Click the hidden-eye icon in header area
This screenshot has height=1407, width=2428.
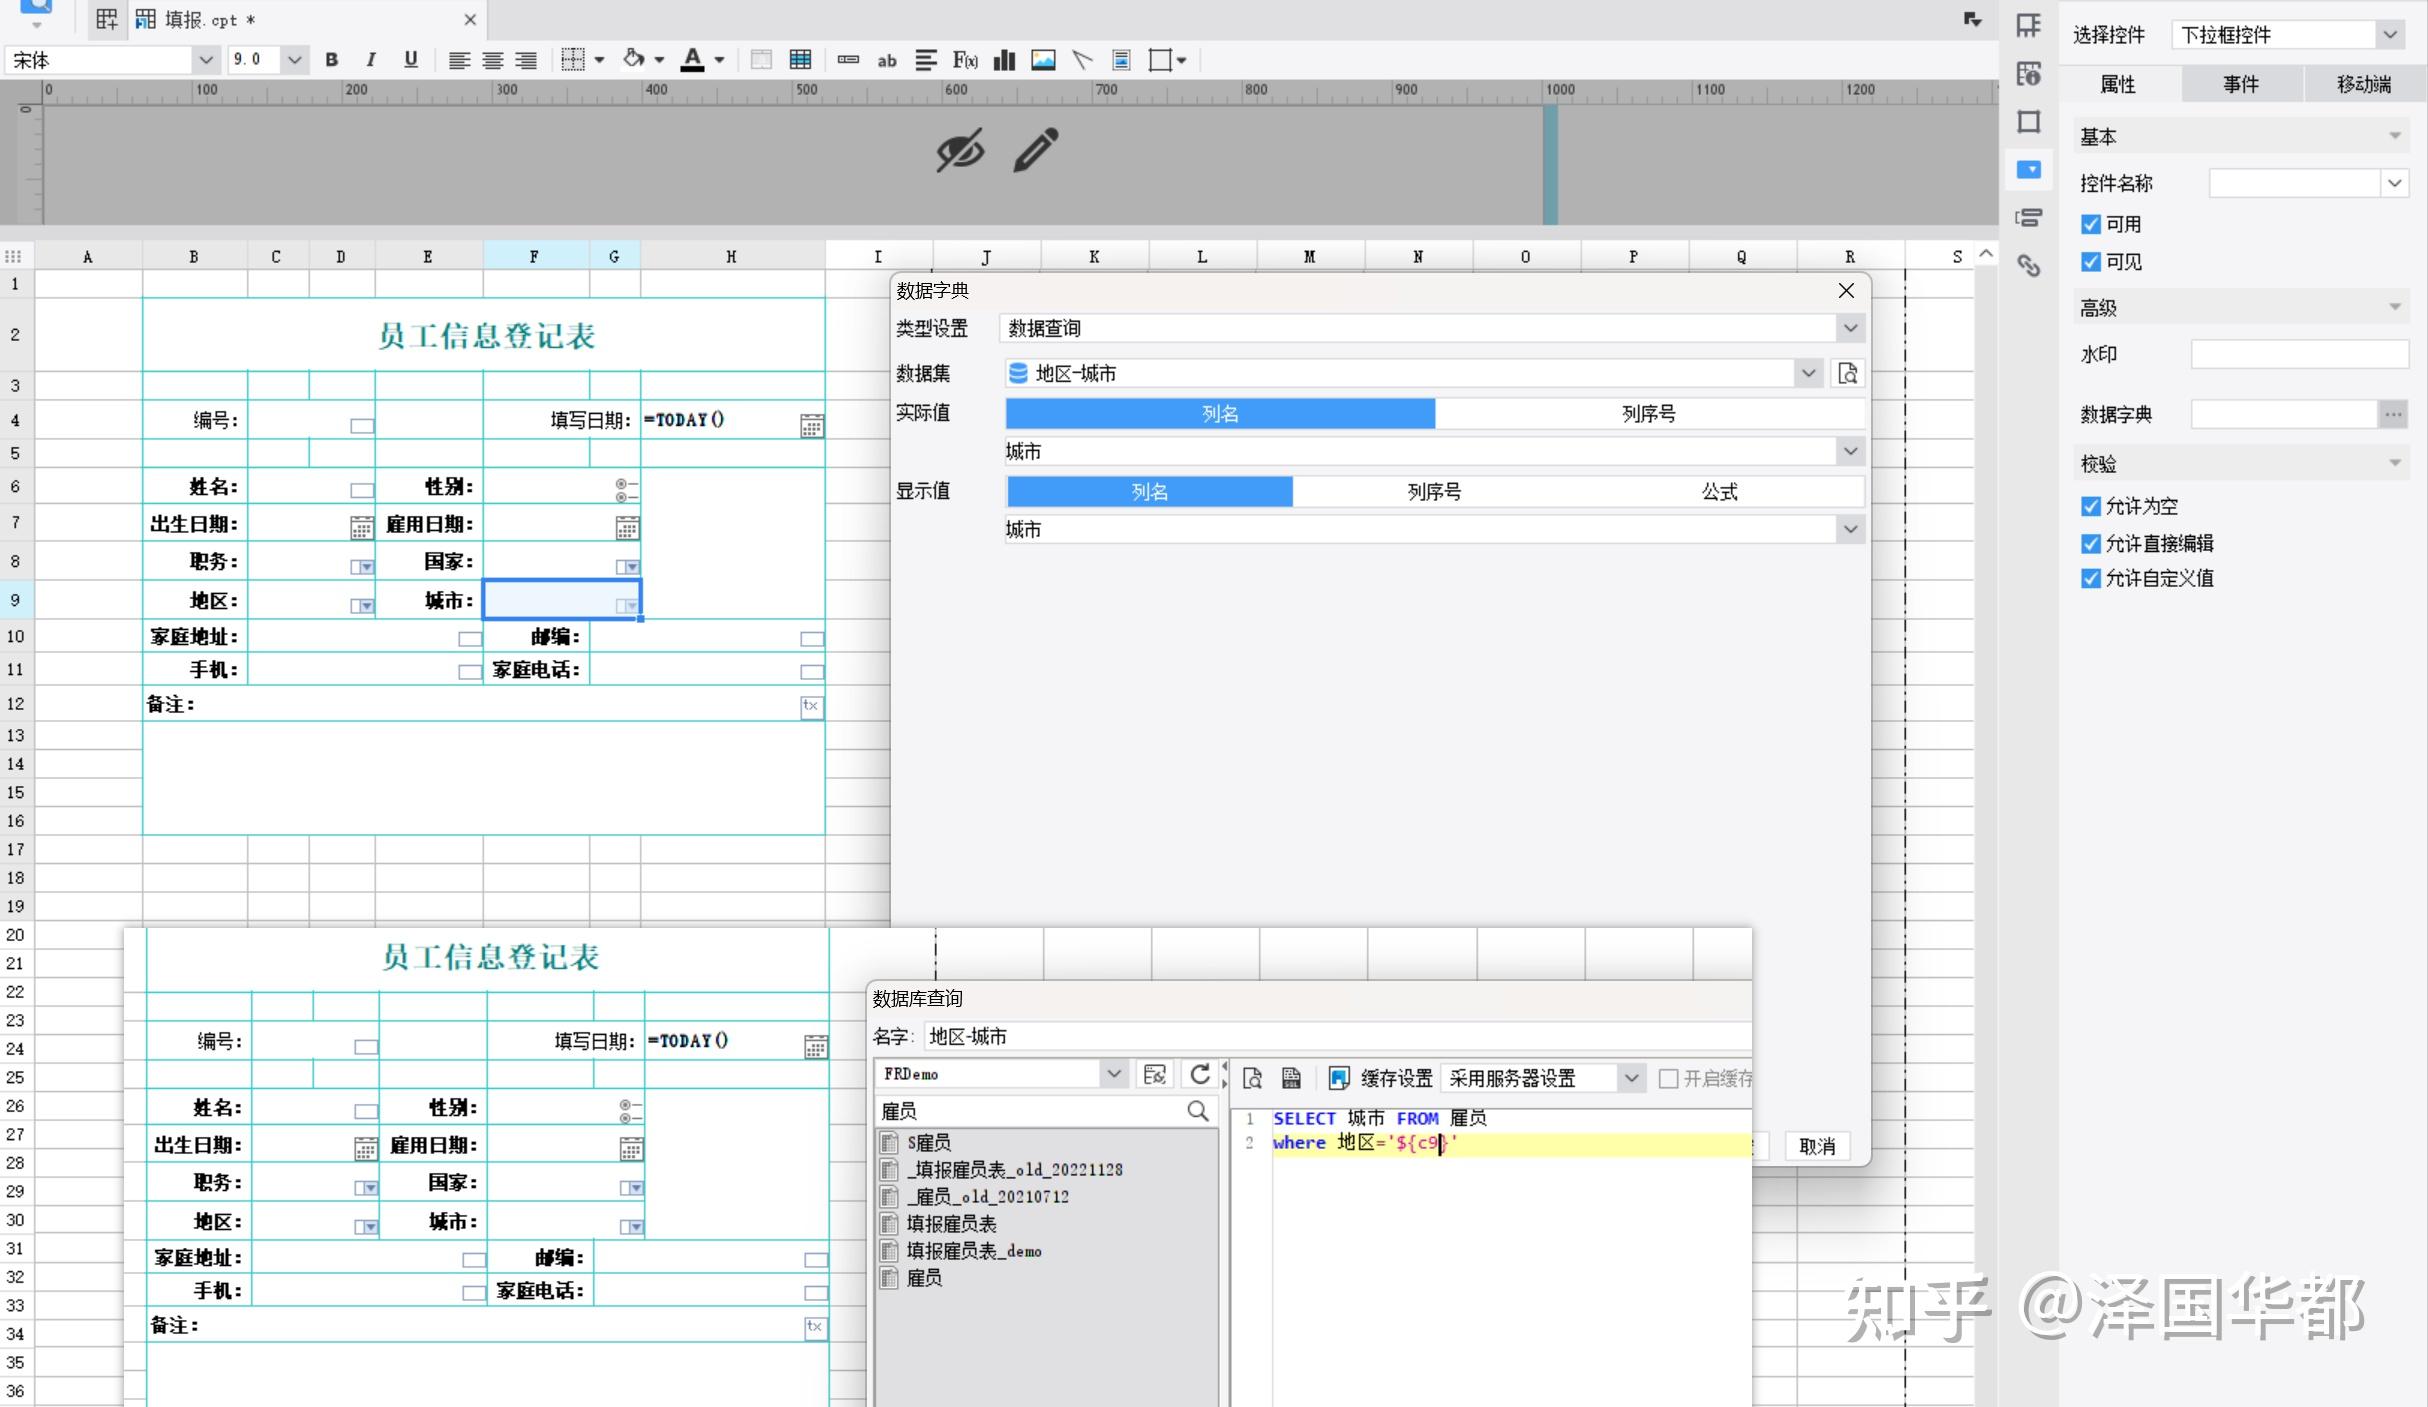pos(960,150)
